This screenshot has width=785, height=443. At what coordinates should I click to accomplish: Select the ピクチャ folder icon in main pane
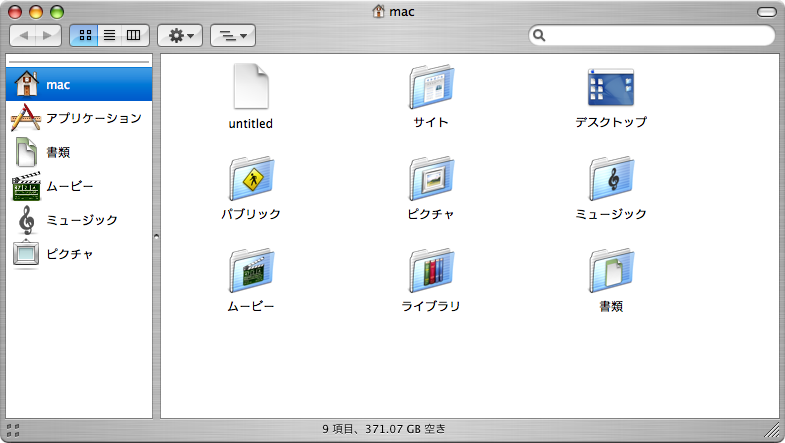click(431, 178)
